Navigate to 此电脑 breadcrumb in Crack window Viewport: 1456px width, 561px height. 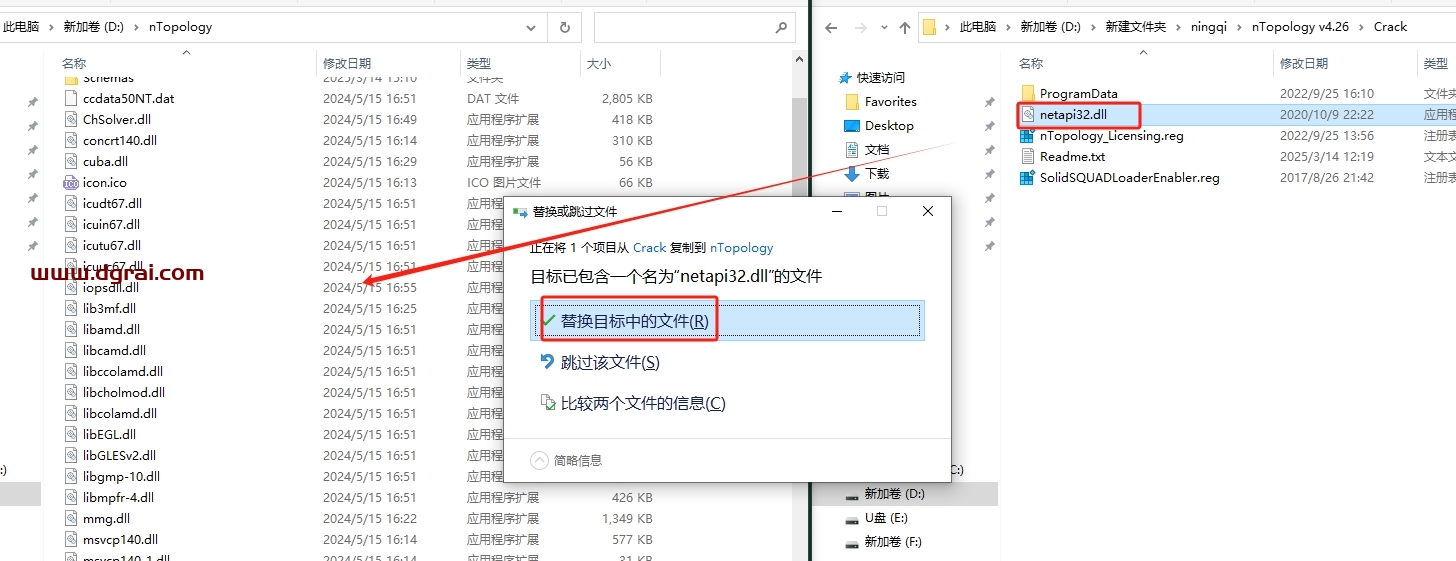977,27
